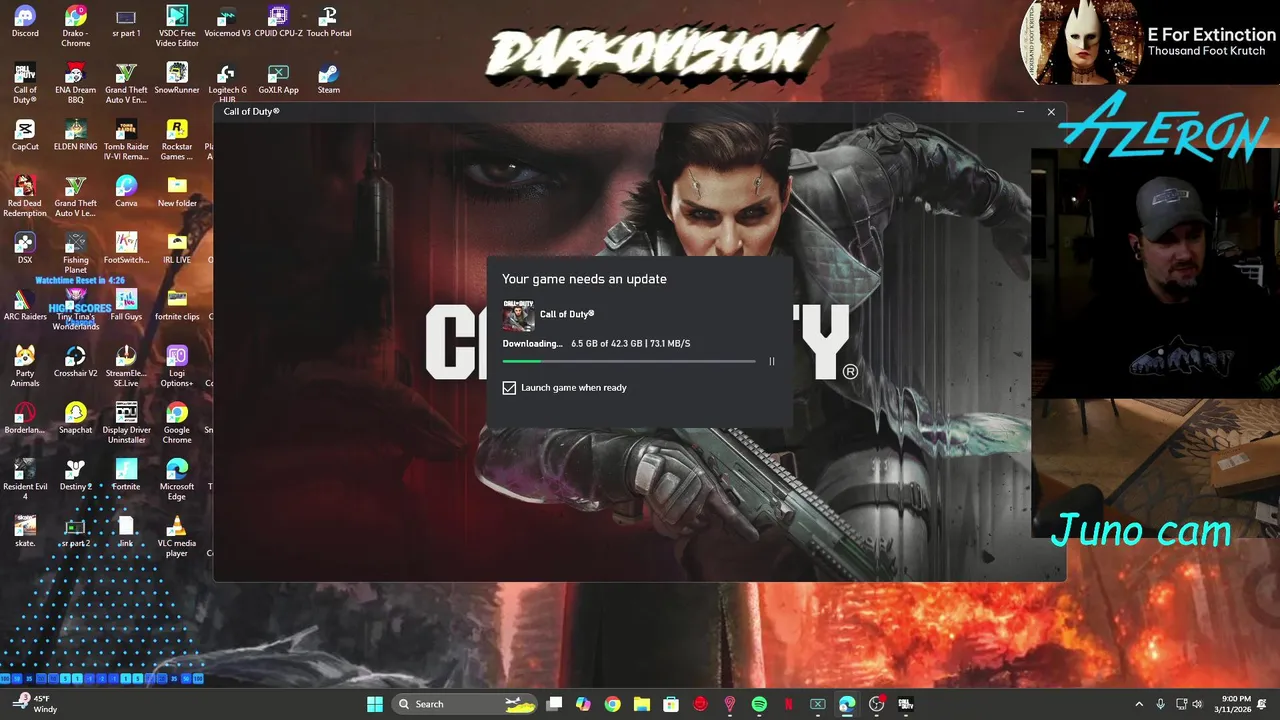Viewport: 1280px width, 720px height.
Task: Toggle the Launch game when ready checkbox
Action: [509, 388]
